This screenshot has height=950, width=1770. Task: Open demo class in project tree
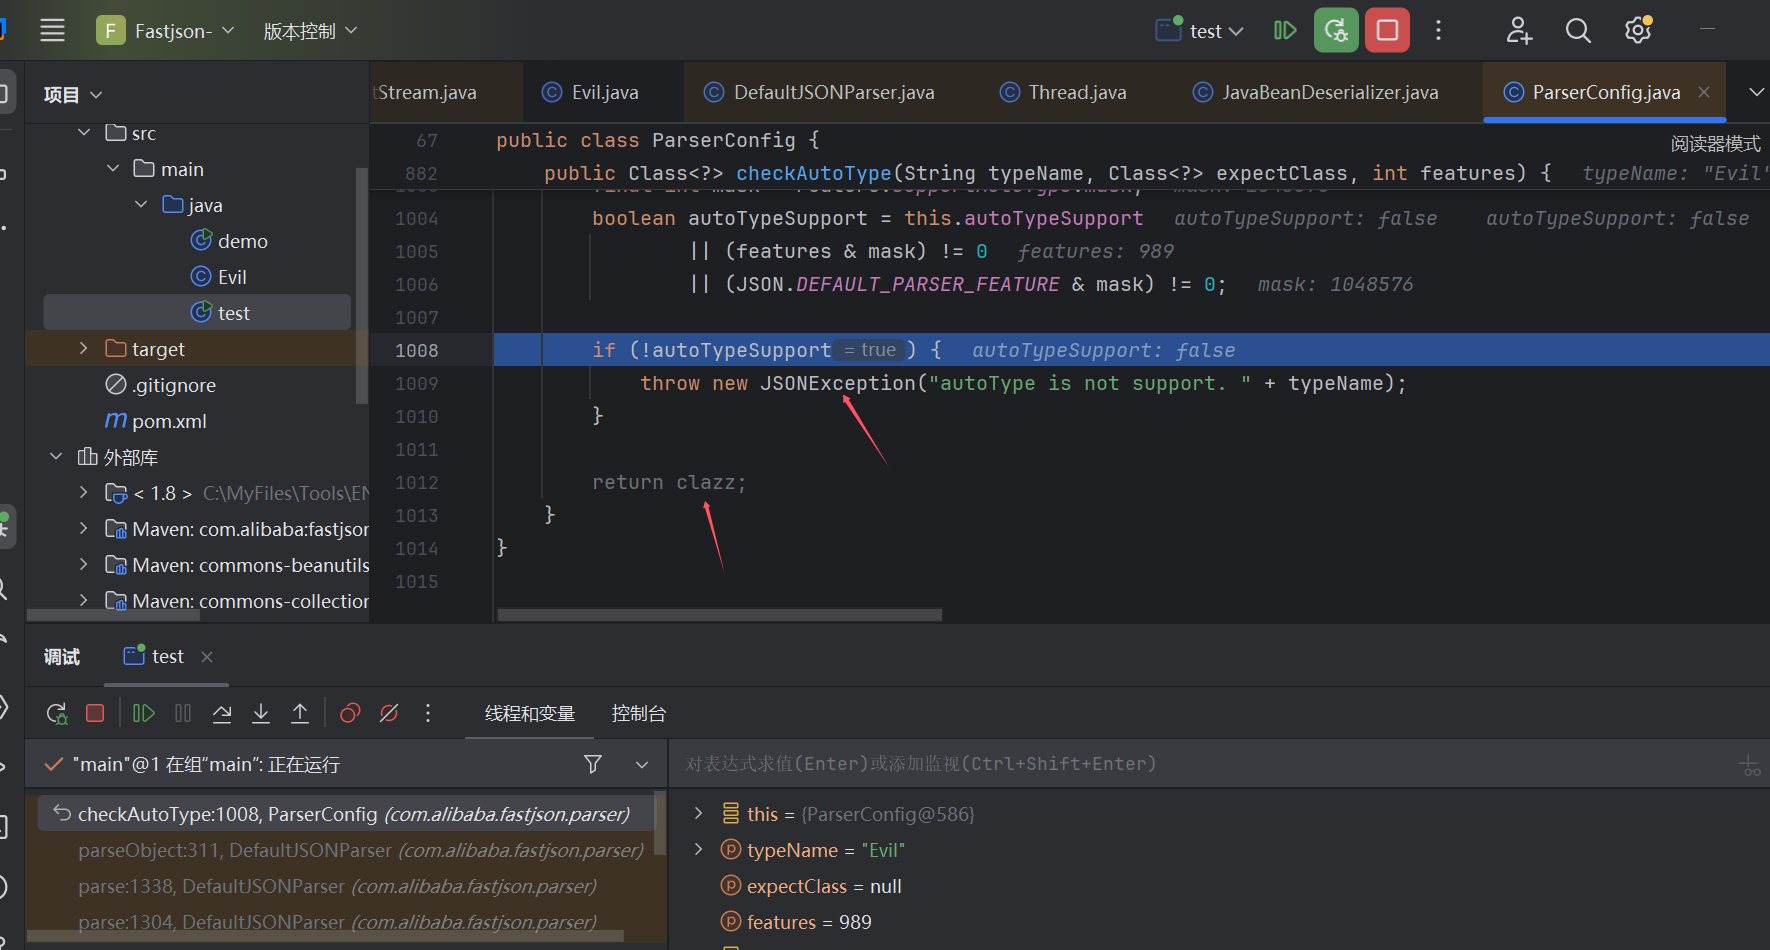click(243, 241)
